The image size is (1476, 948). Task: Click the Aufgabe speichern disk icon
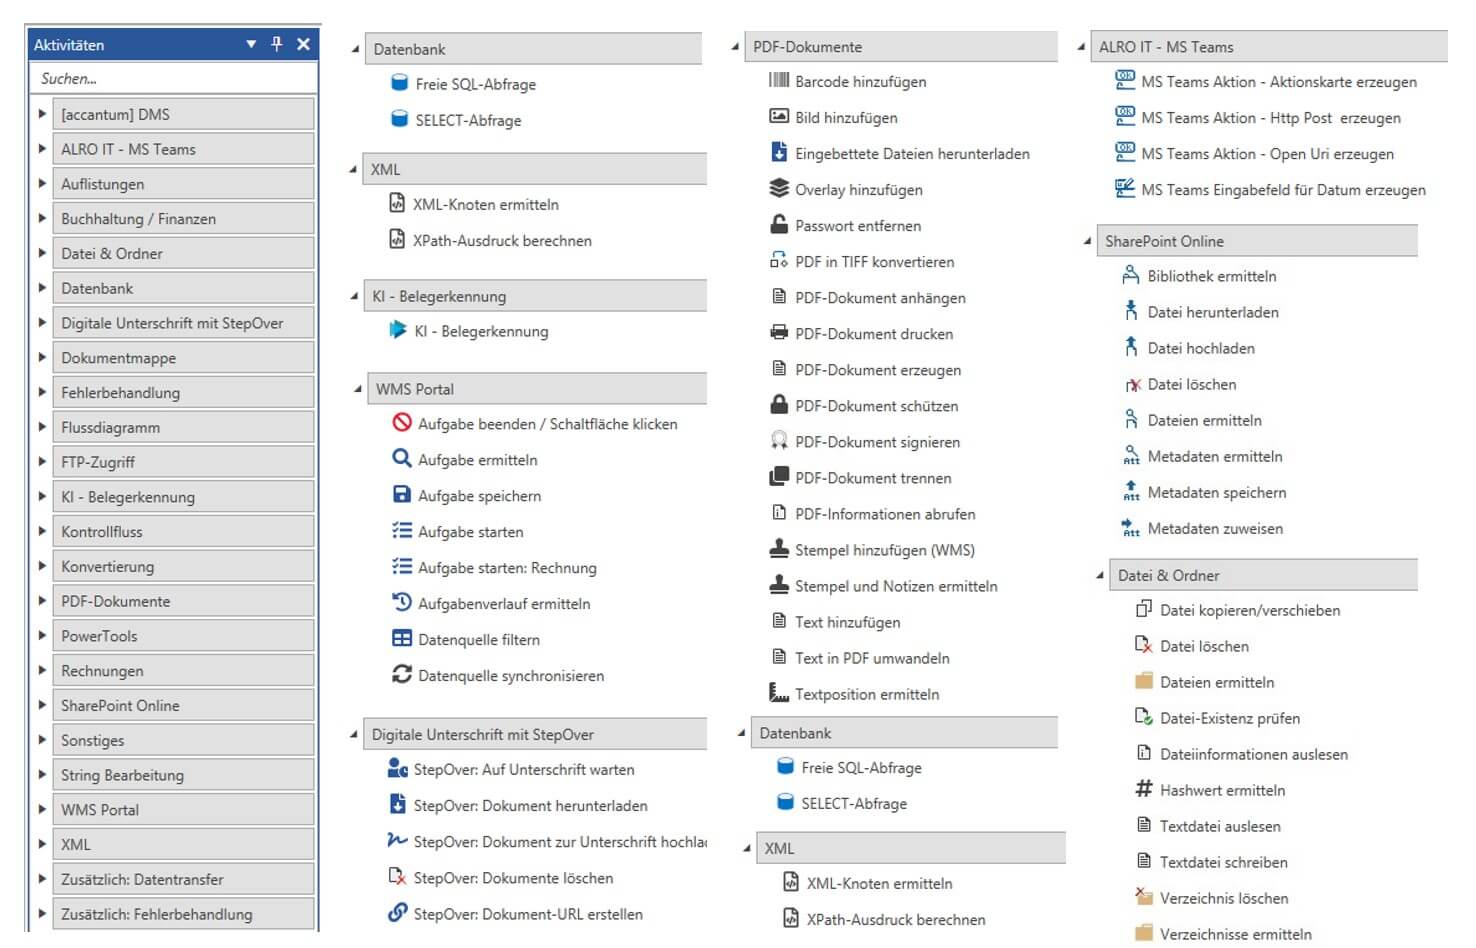402,495
